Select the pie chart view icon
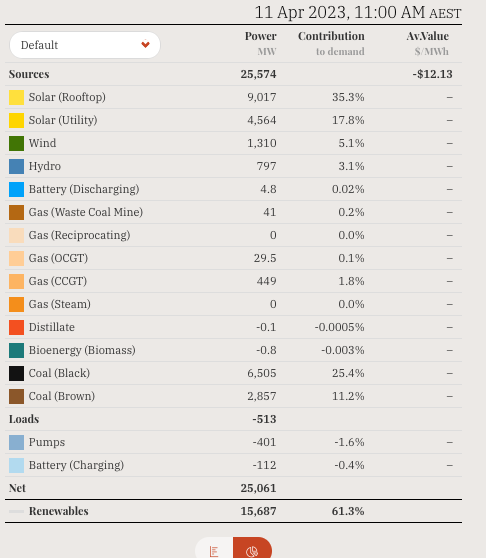Image resolution: width=486 pixels, height=558 pixels. click(252, 550)
